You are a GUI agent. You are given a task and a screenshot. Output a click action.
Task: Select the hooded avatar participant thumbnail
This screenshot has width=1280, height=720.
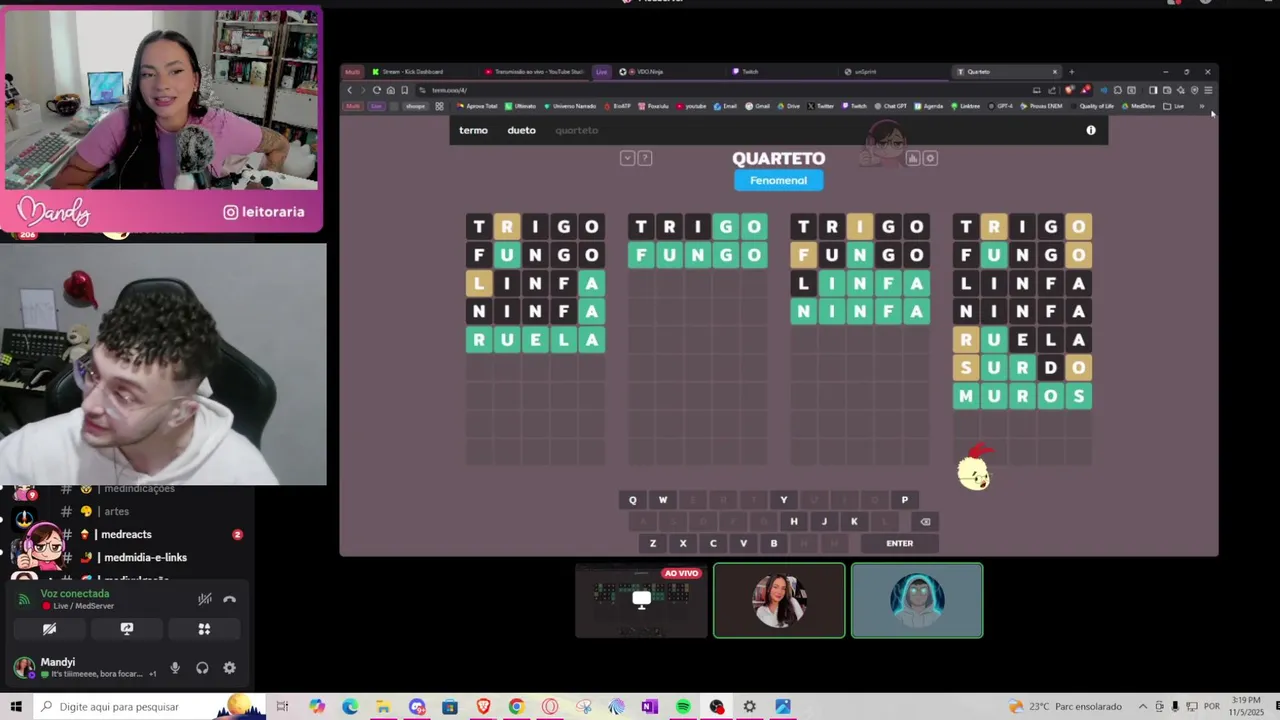[x=917, y=600]
